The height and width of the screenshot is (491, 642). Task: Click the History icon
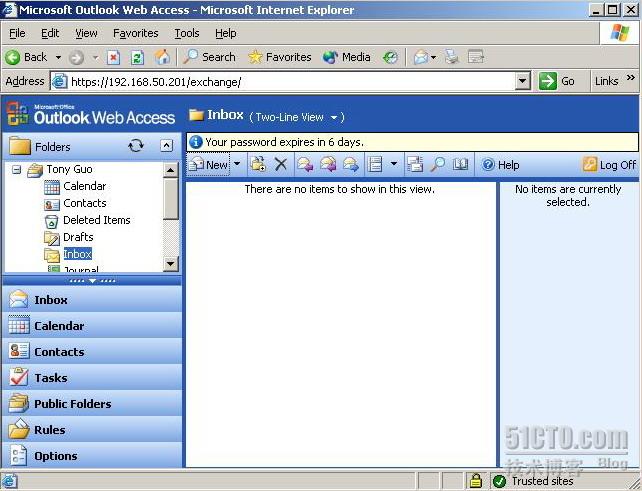tap(390, 57)
